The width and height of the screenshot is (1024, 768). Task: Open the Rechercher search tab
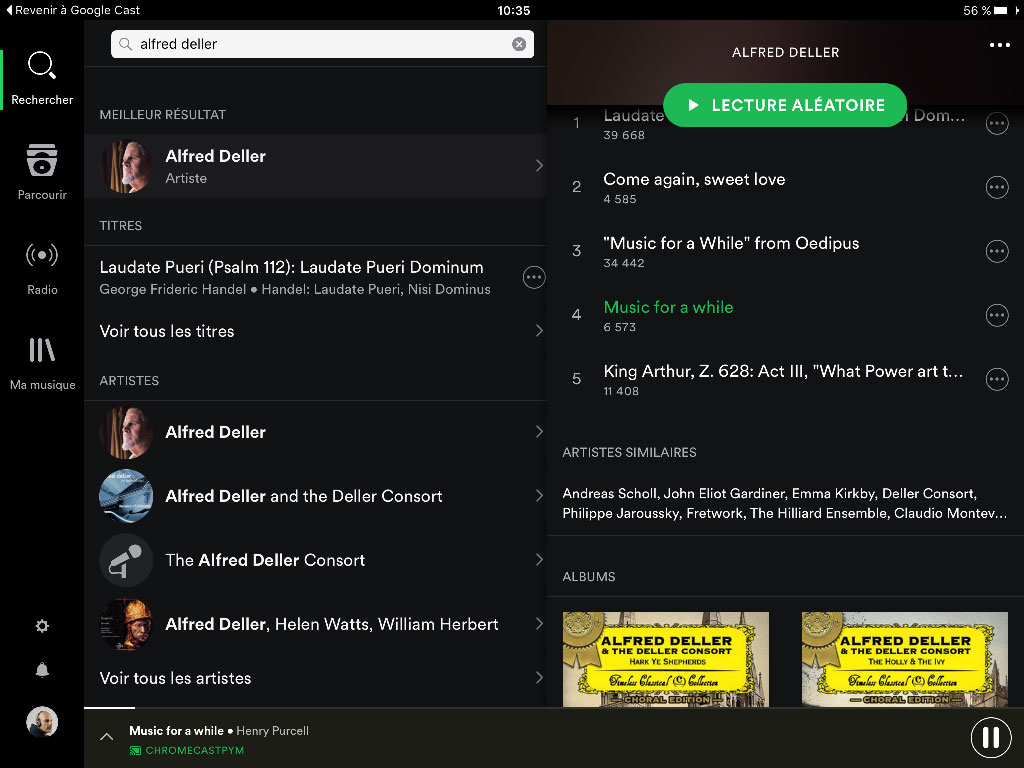[42, 78]
